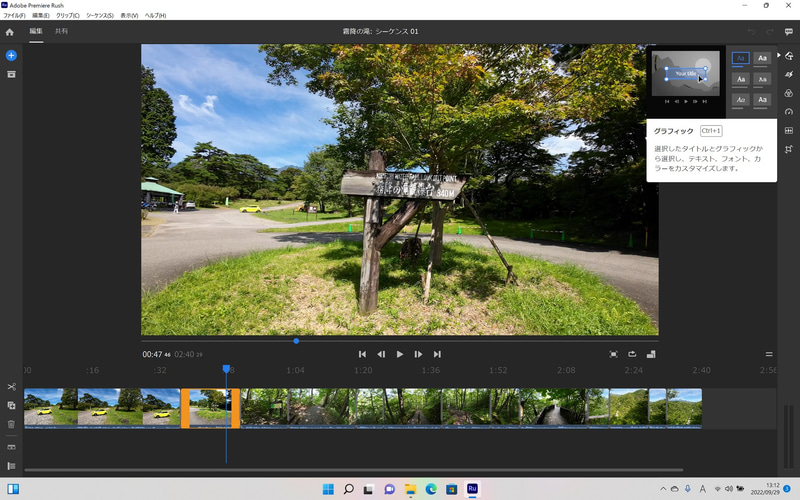Open File Explorer from taskbar
The width and height of the screenshot is (800, 500).
pos(410,489)
